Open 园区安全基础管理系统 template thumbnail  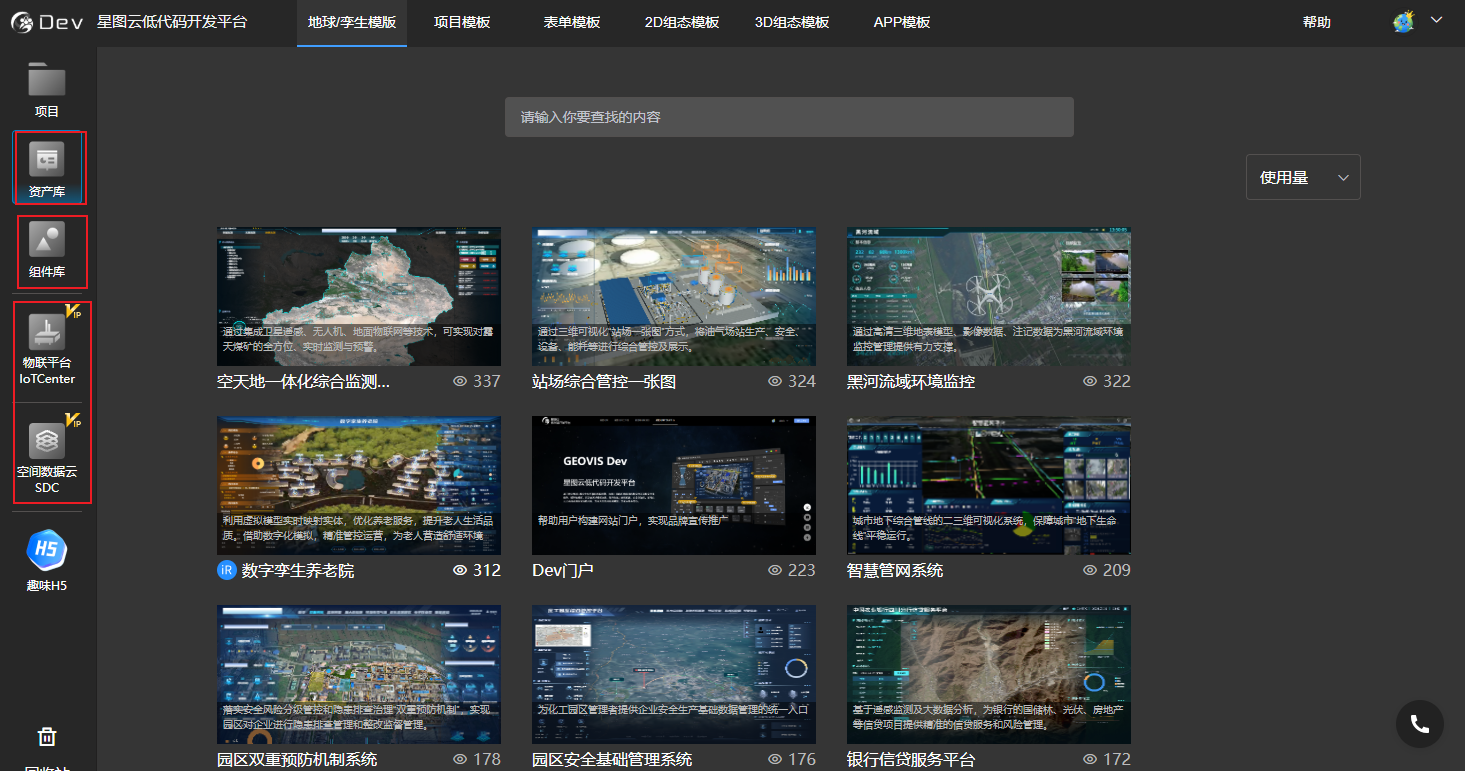[674, 674]
